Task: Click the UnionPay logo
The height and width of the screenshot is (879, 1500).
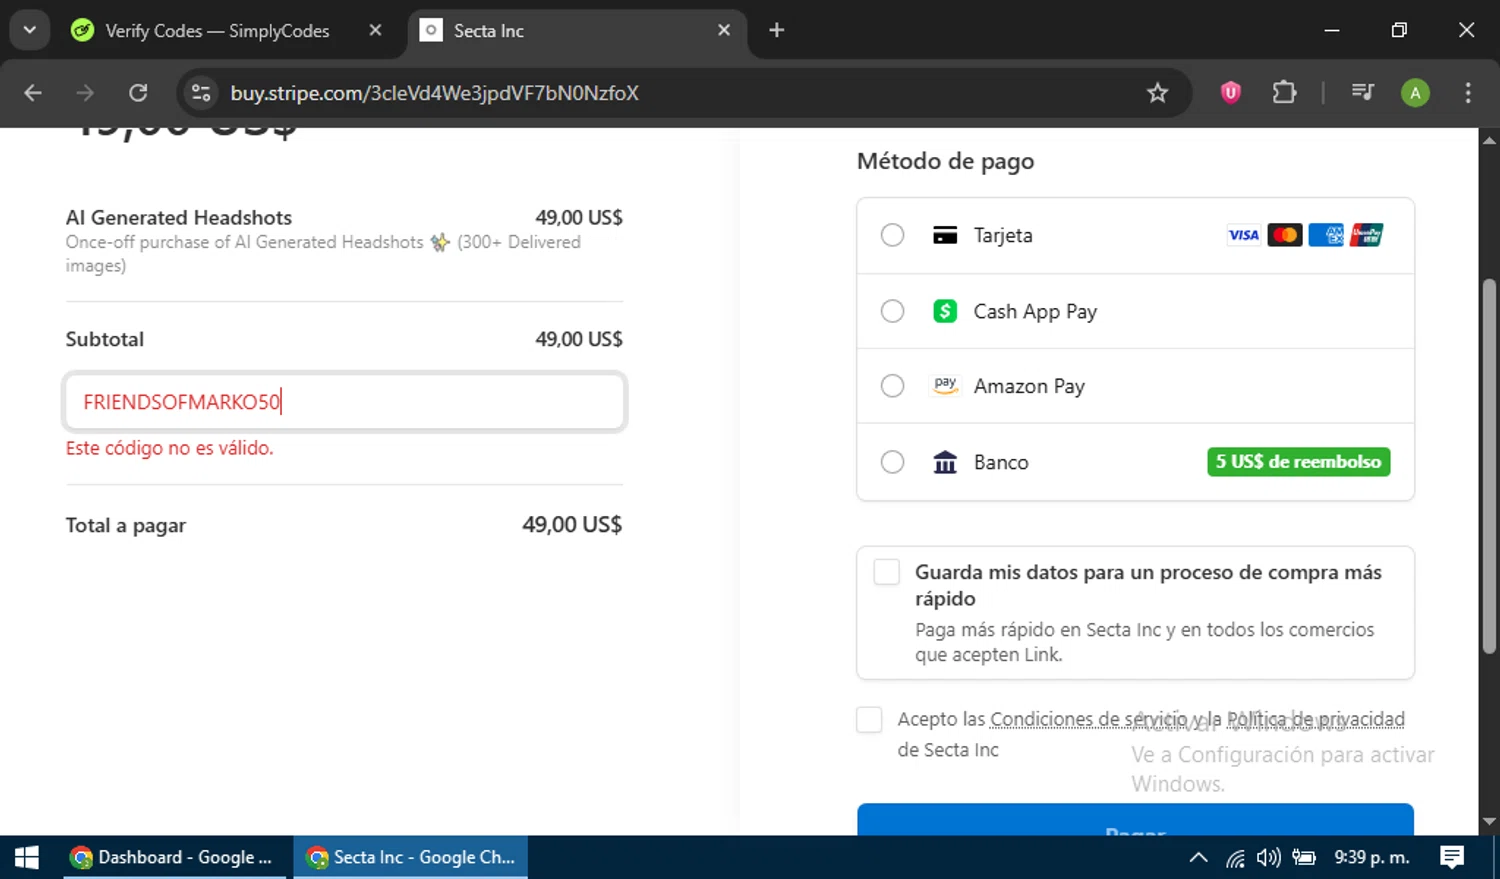Action: (x=1366, y=235)
